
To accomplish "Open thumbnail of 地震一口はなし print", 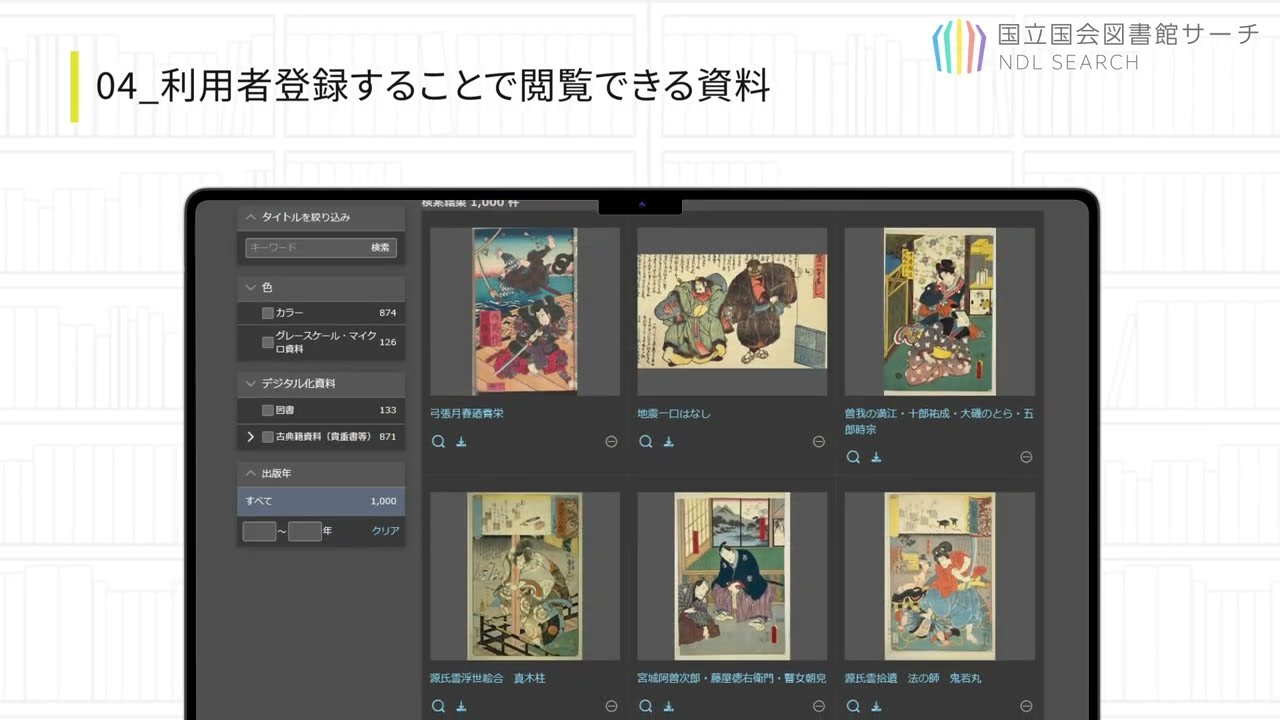I will point(732,311).
